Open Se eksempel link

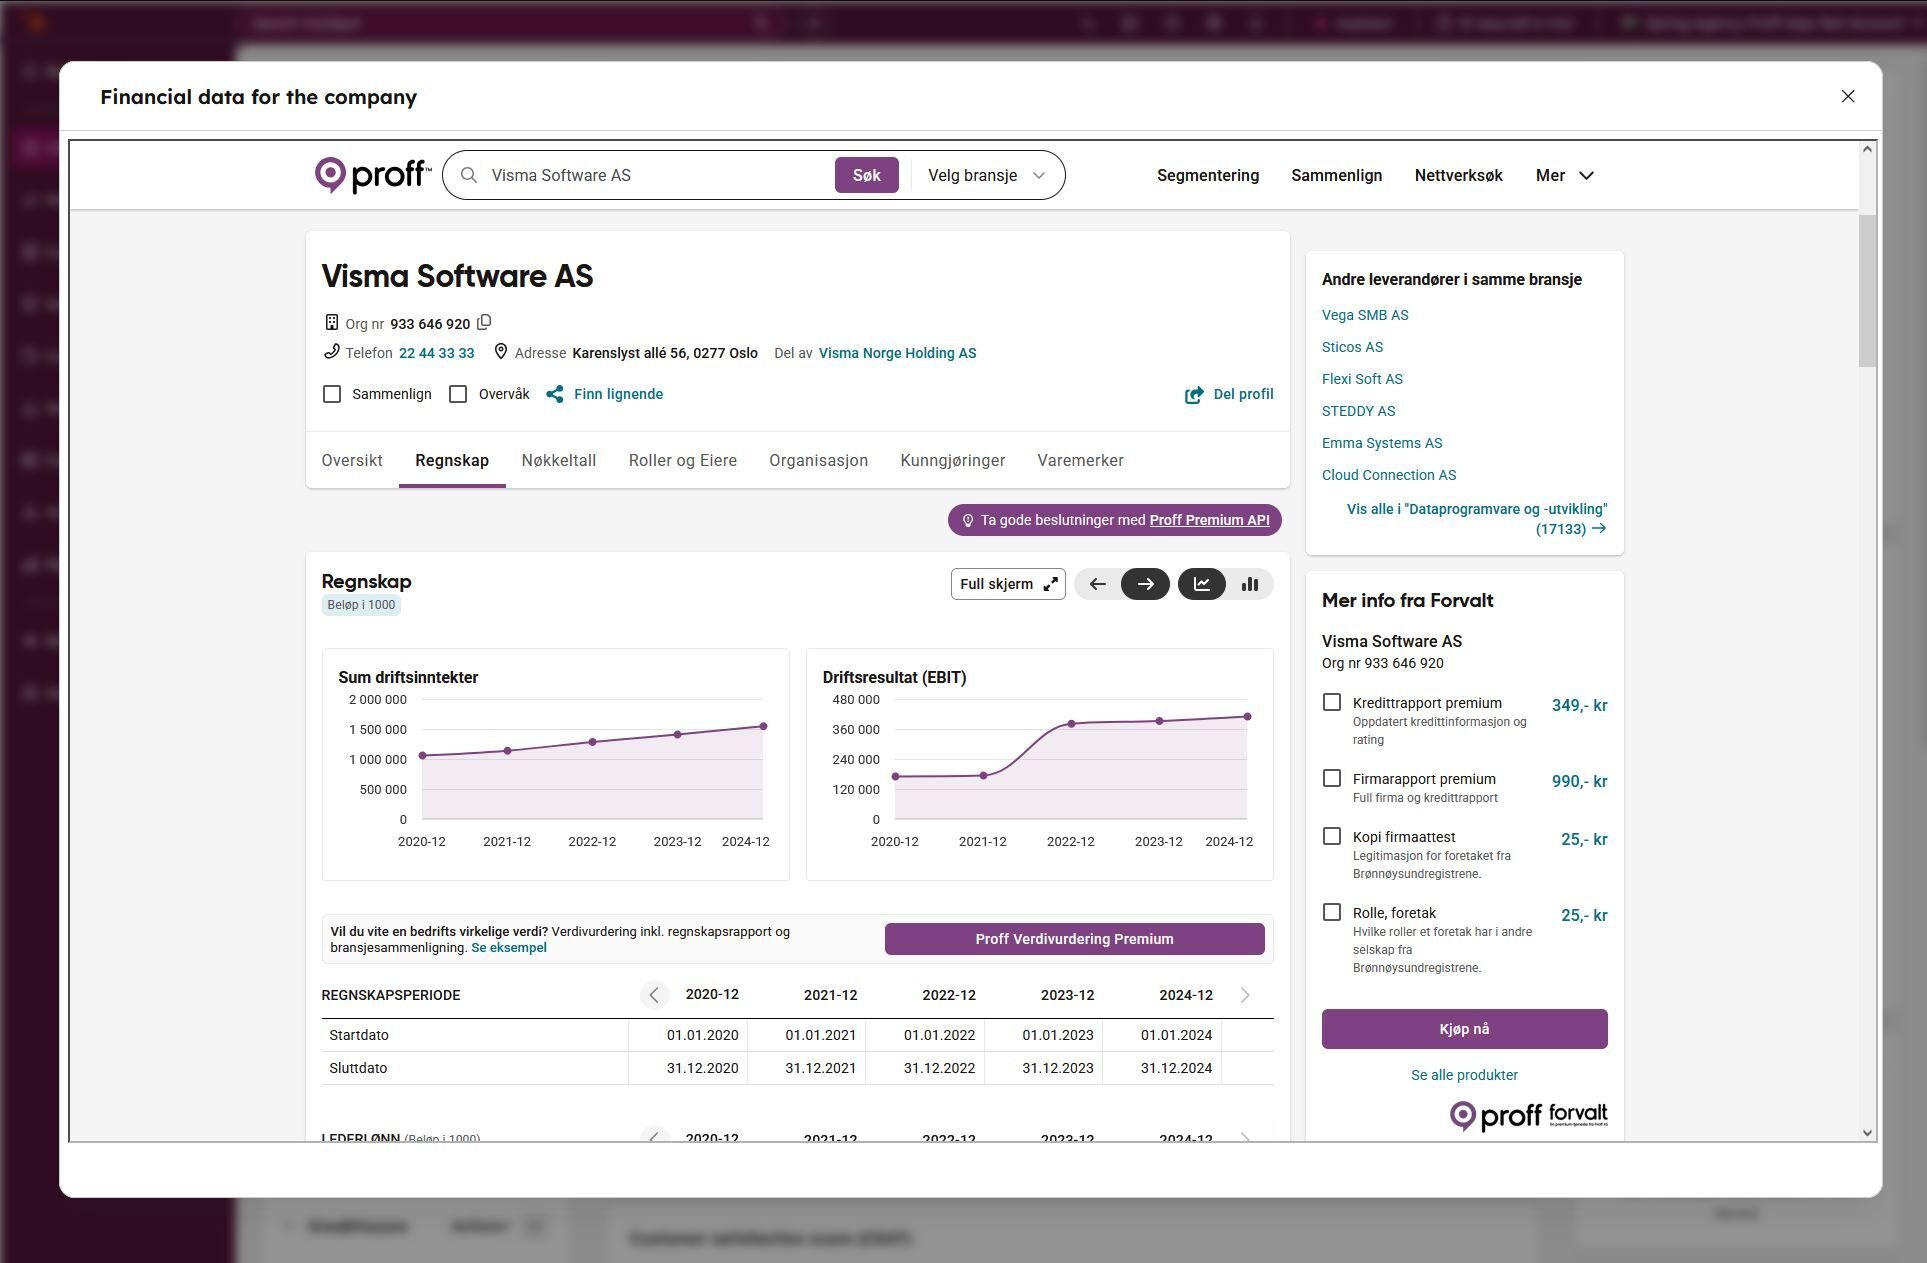click(x=509, y=947)
